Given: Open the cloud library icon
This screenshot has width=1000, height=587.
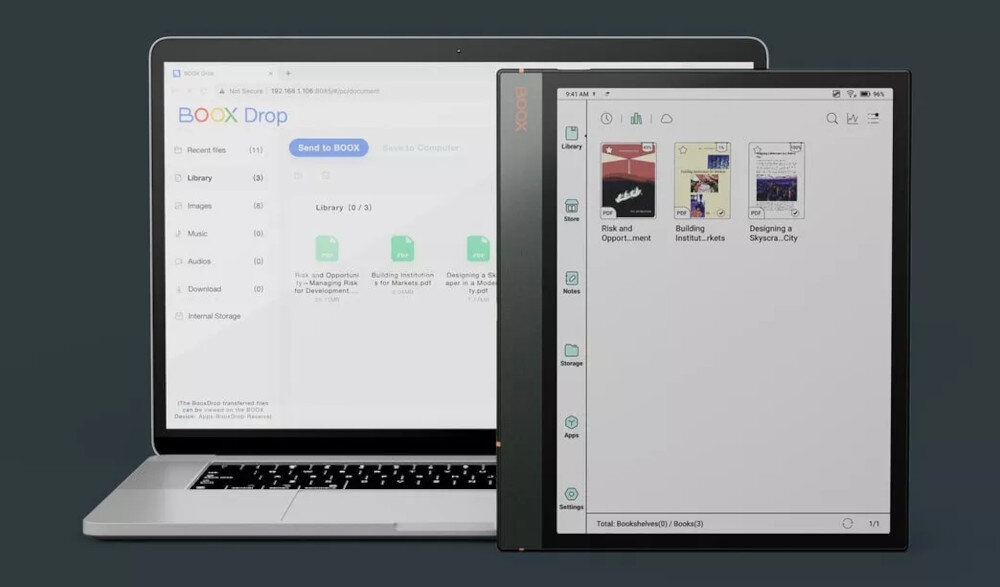Looking at the screenshot, I should point(666,119).
